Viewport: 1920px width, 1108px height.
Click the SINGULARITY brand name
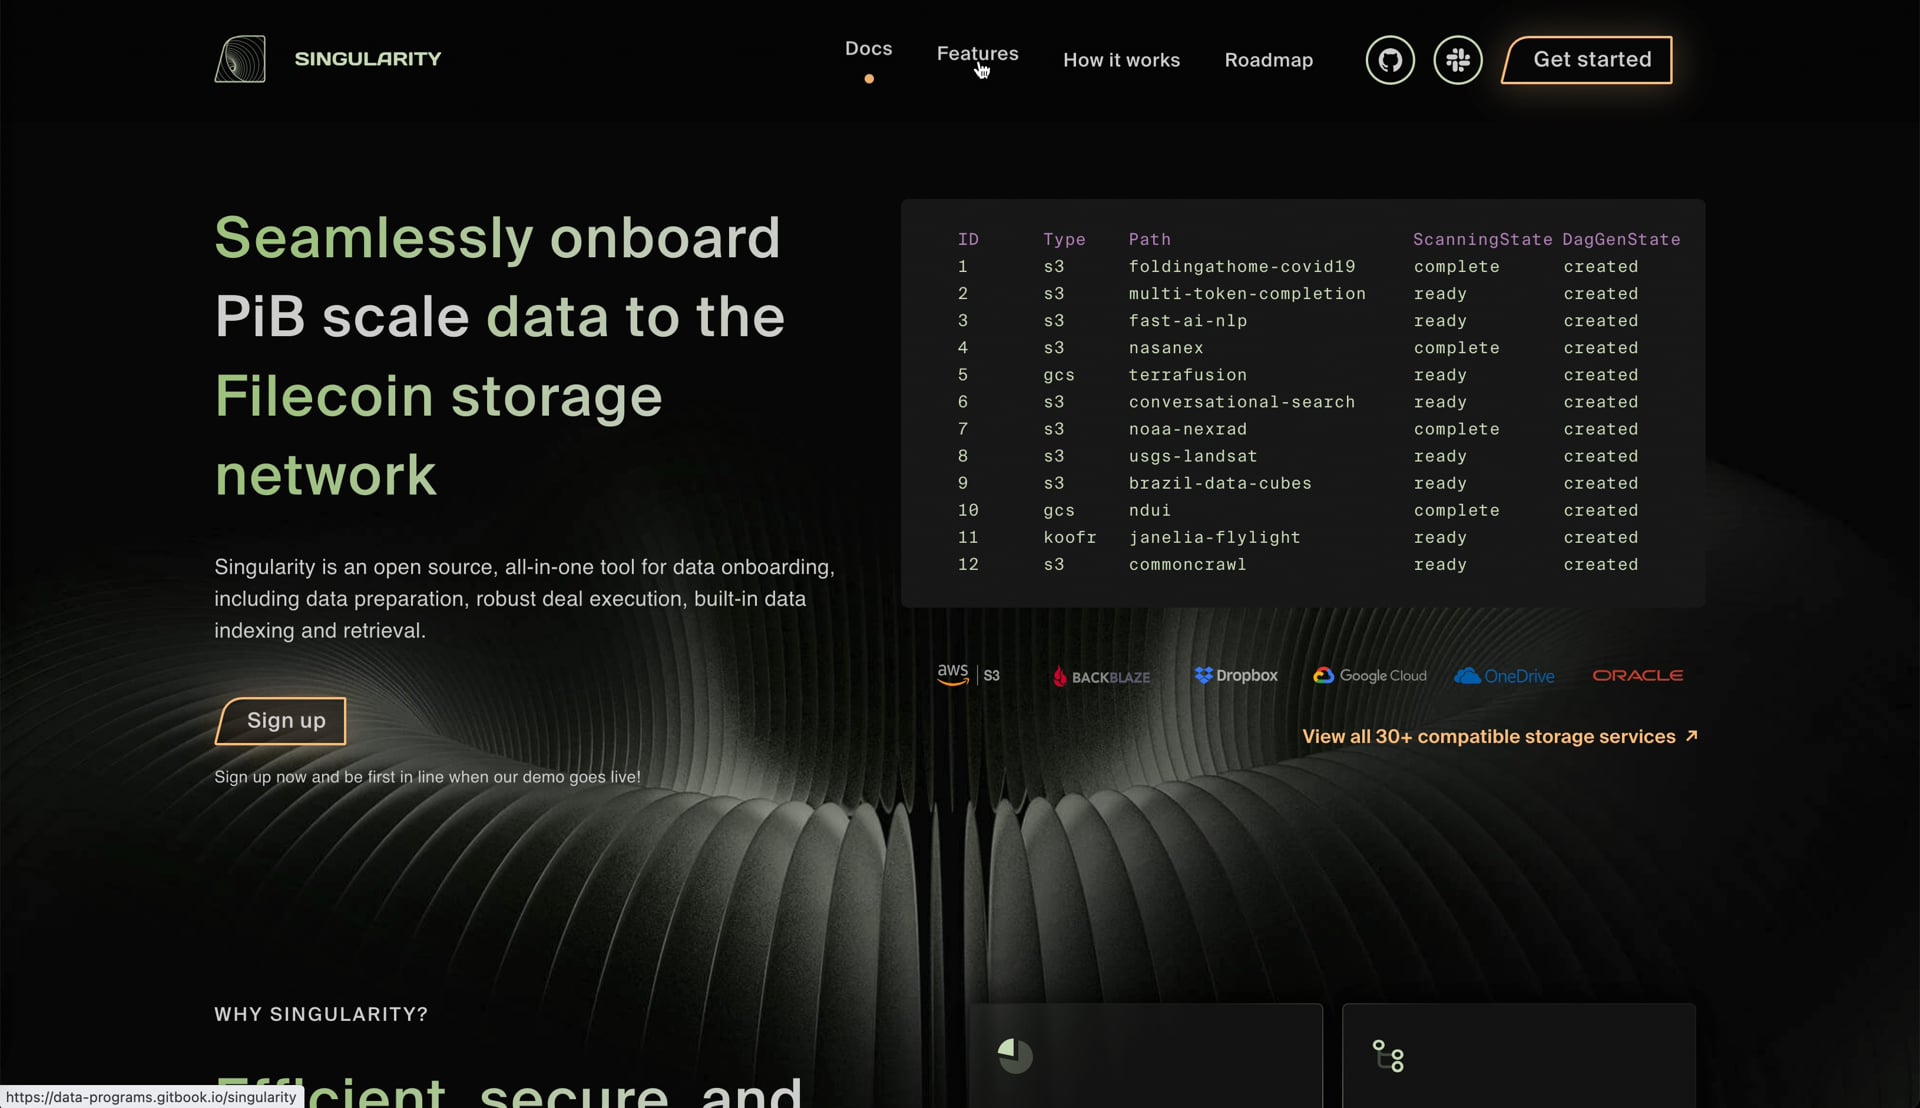(x=368, y=59)
